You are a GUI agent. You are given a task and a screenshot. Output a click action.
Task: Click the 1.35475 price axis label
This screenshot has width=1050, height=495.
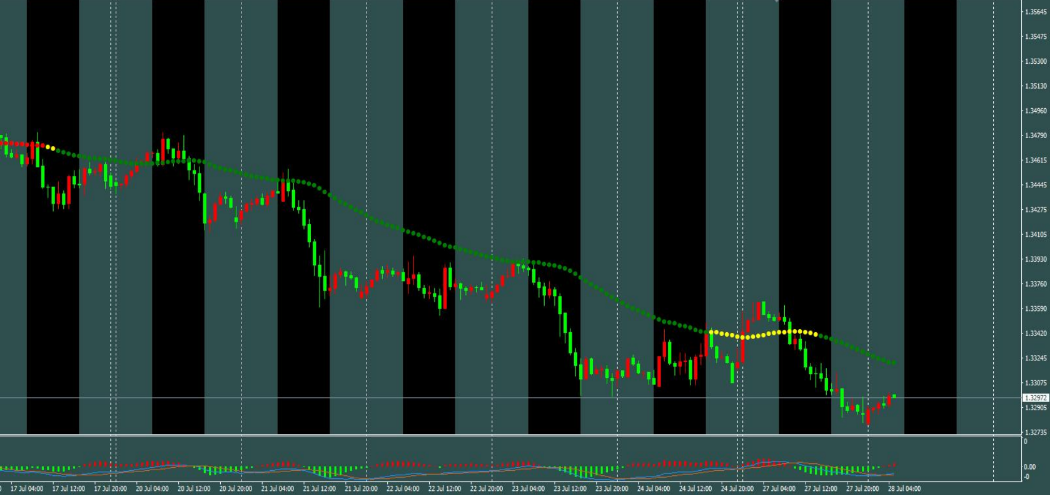click(1036, 36)
